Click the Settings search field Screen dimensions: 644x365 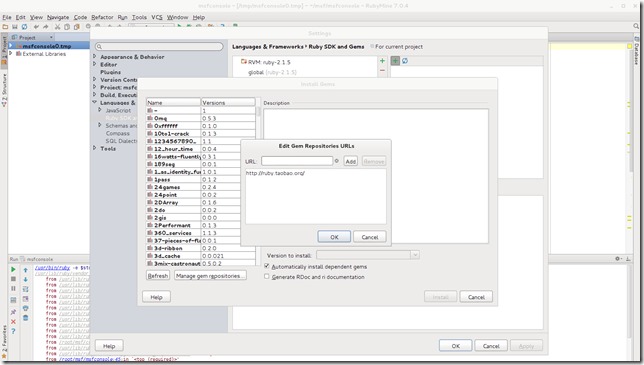click(159, 46)
